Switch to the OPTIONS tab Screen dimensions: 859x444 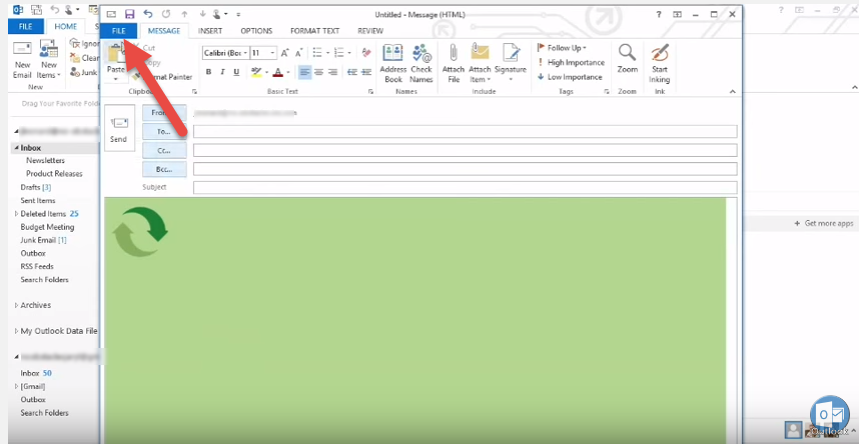click(256, 31)
